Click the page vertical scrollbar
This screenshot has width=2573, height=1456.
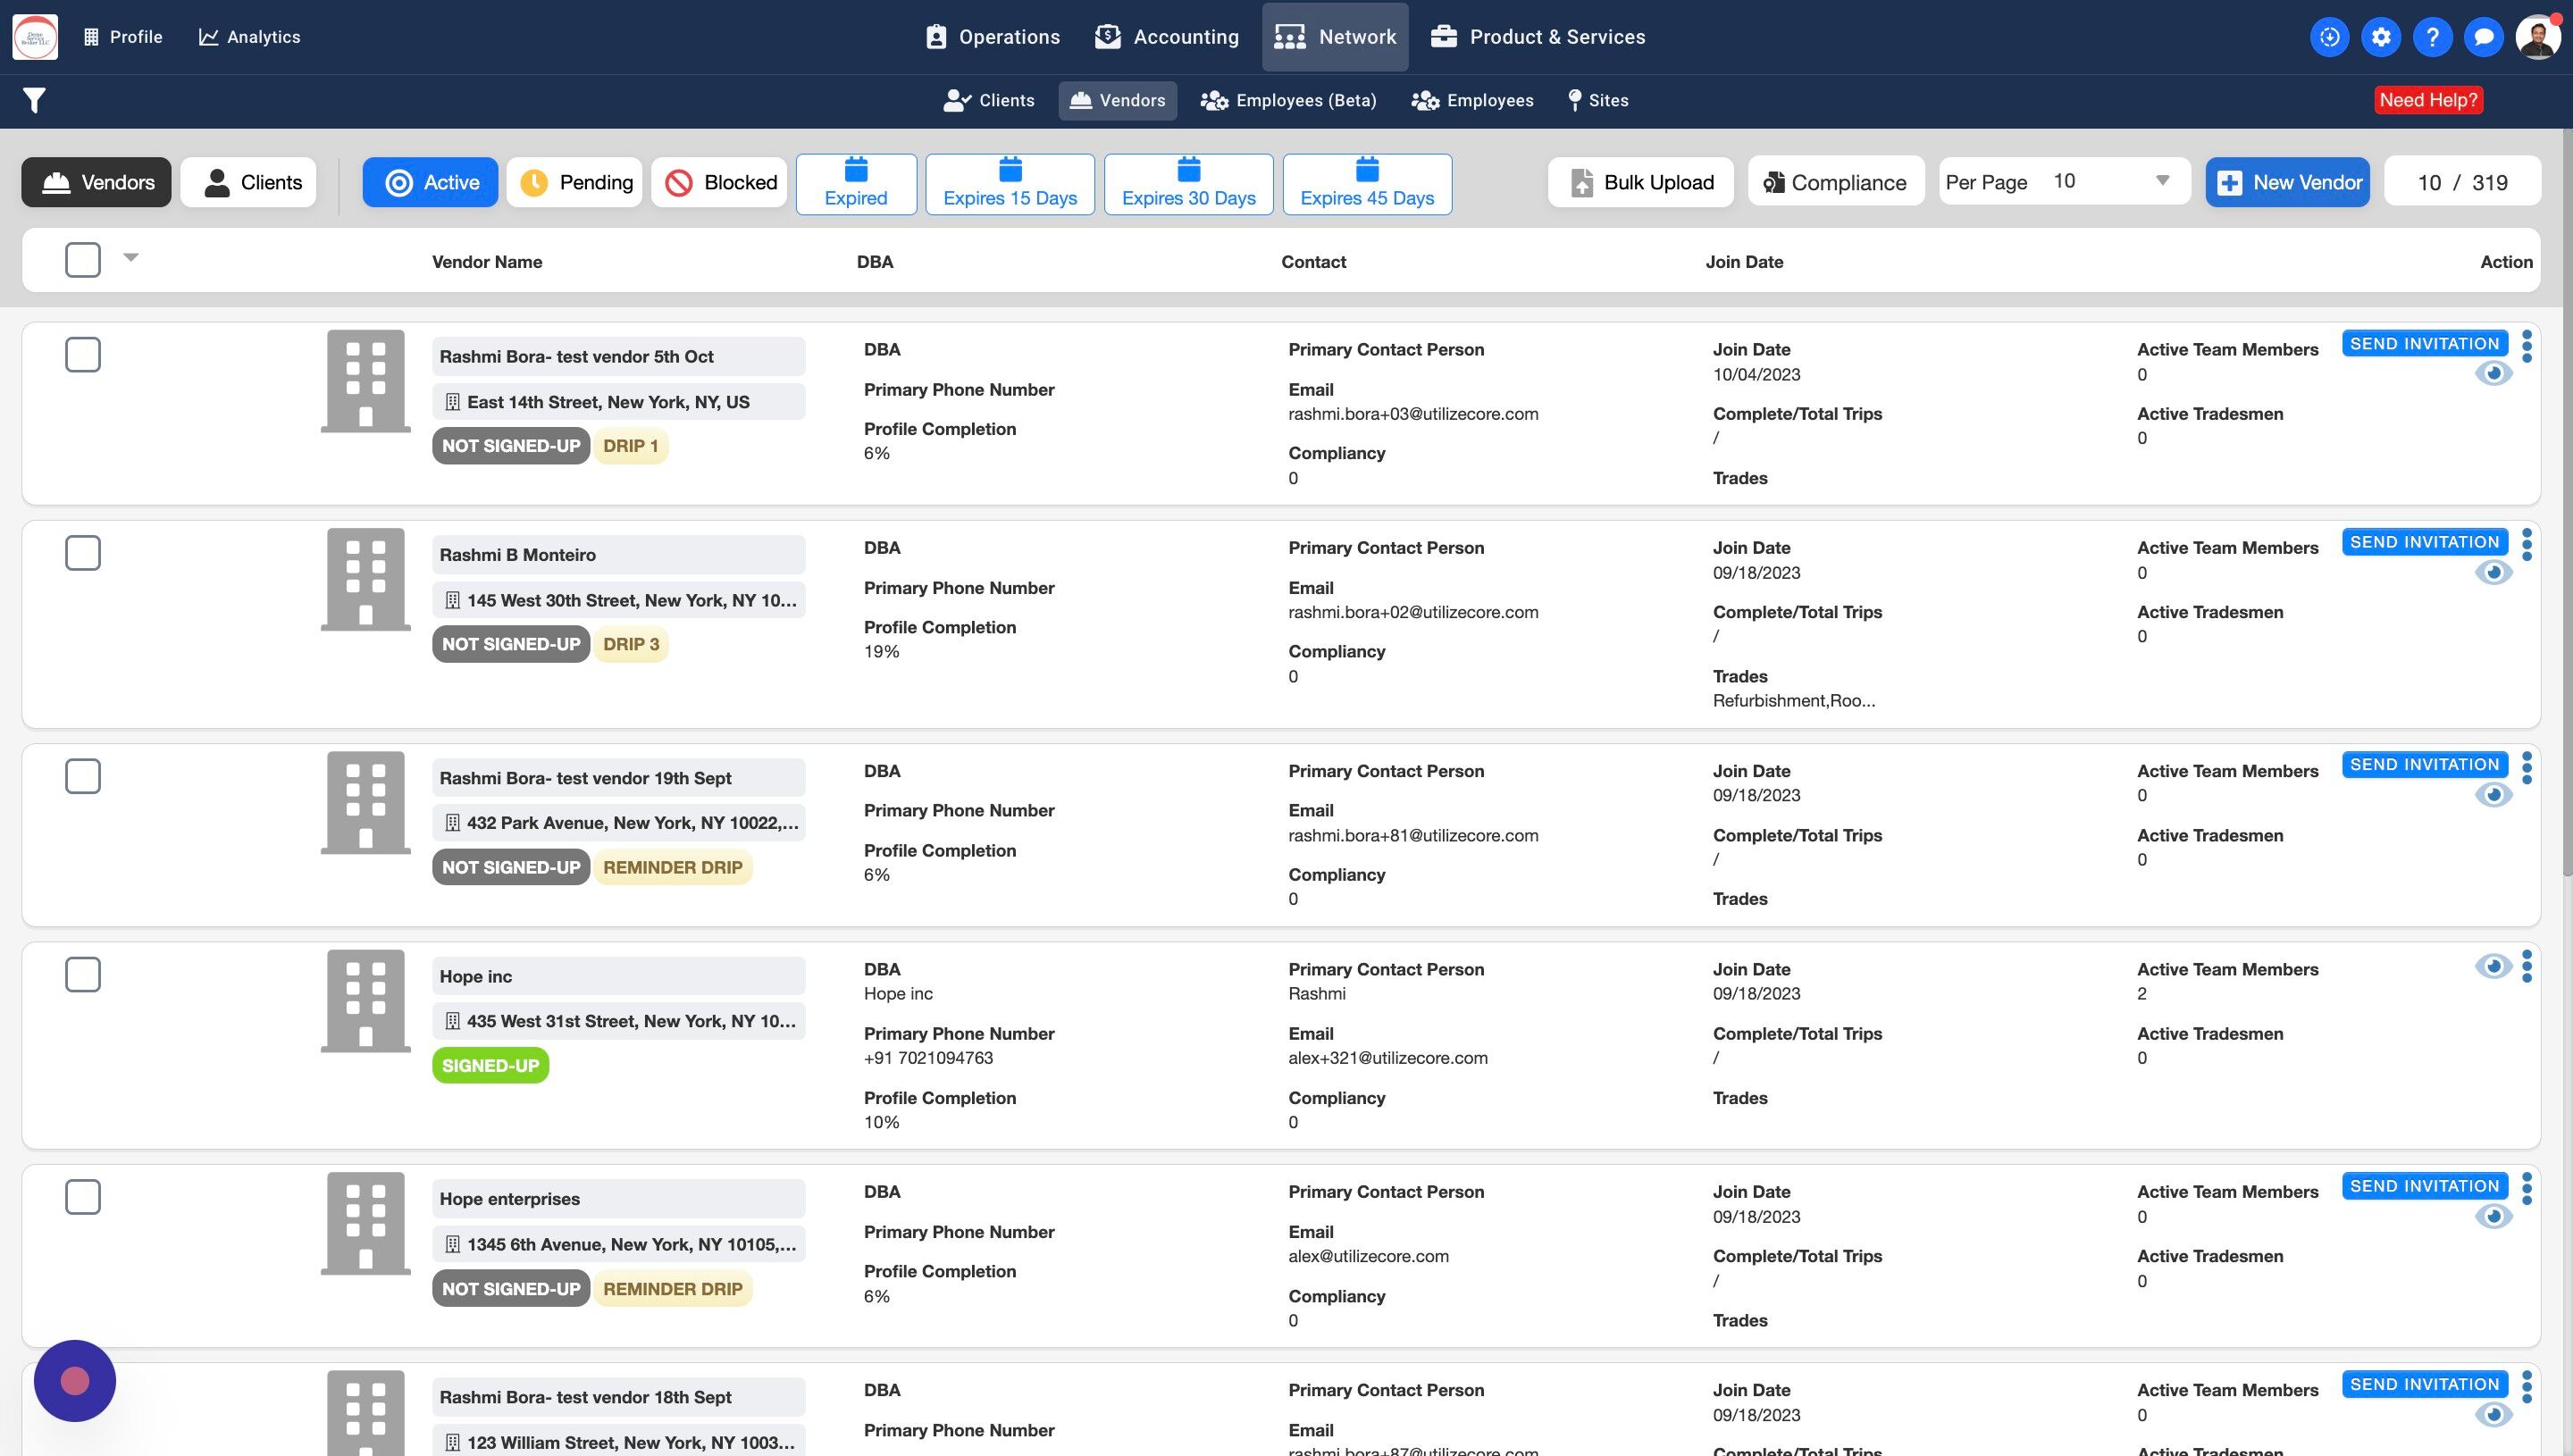click(2566, 500)
